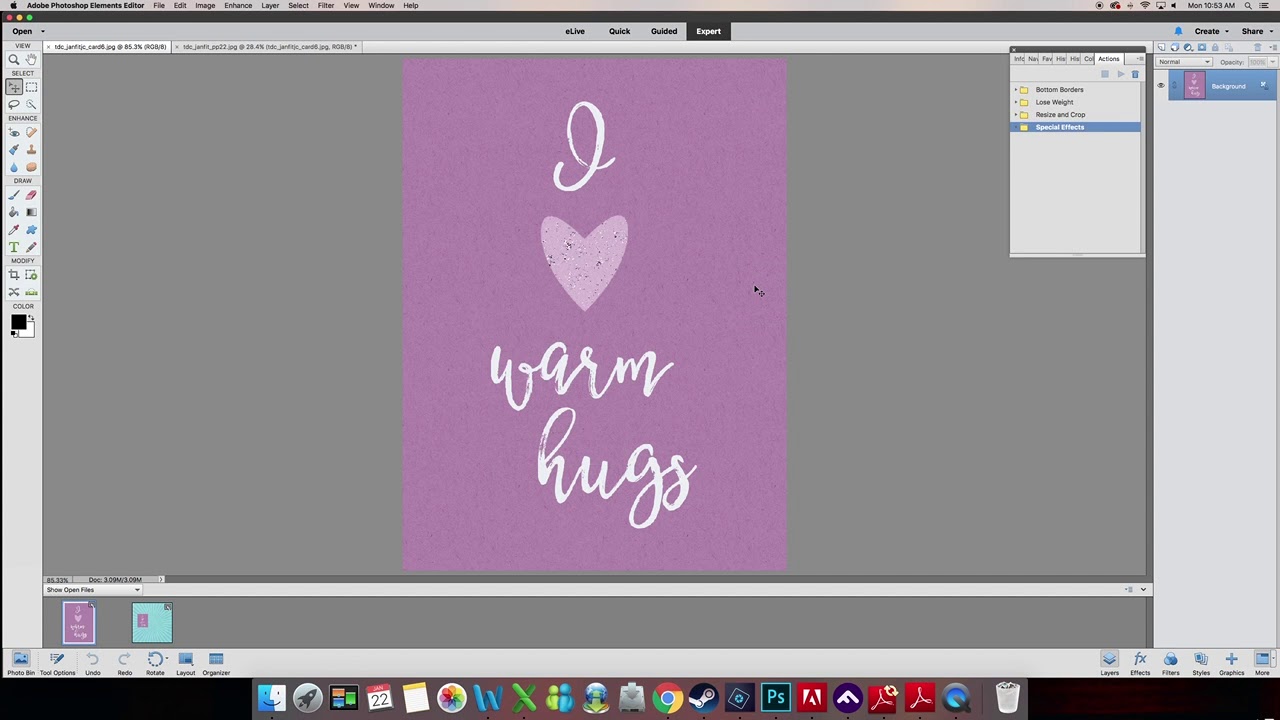The image size is (1280, 720).
Task: Select the Sponge tool
Action: [x=31, y=167]
